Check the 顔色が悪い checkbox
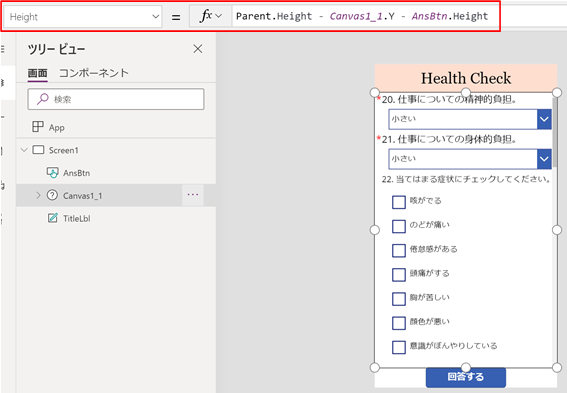This screenshot has width=567, height=393. click(399, 323)
